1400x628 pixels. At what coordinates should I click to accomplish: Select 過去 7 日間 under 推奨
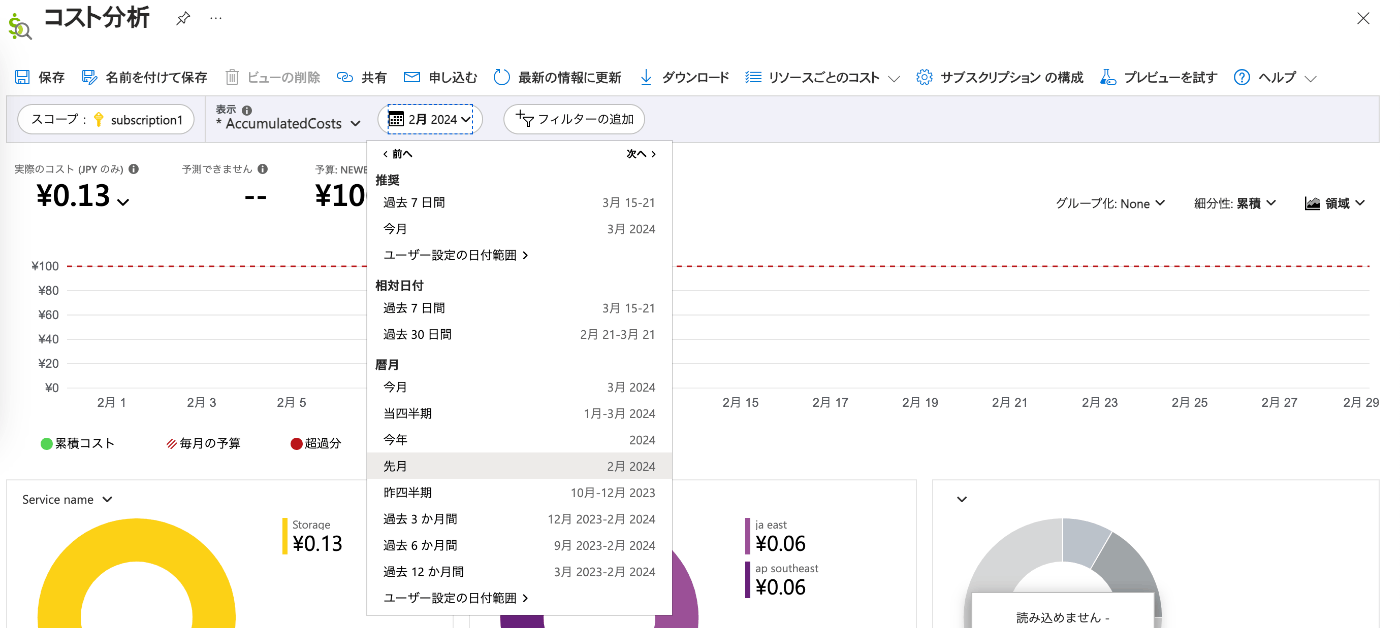coord(519,202)
